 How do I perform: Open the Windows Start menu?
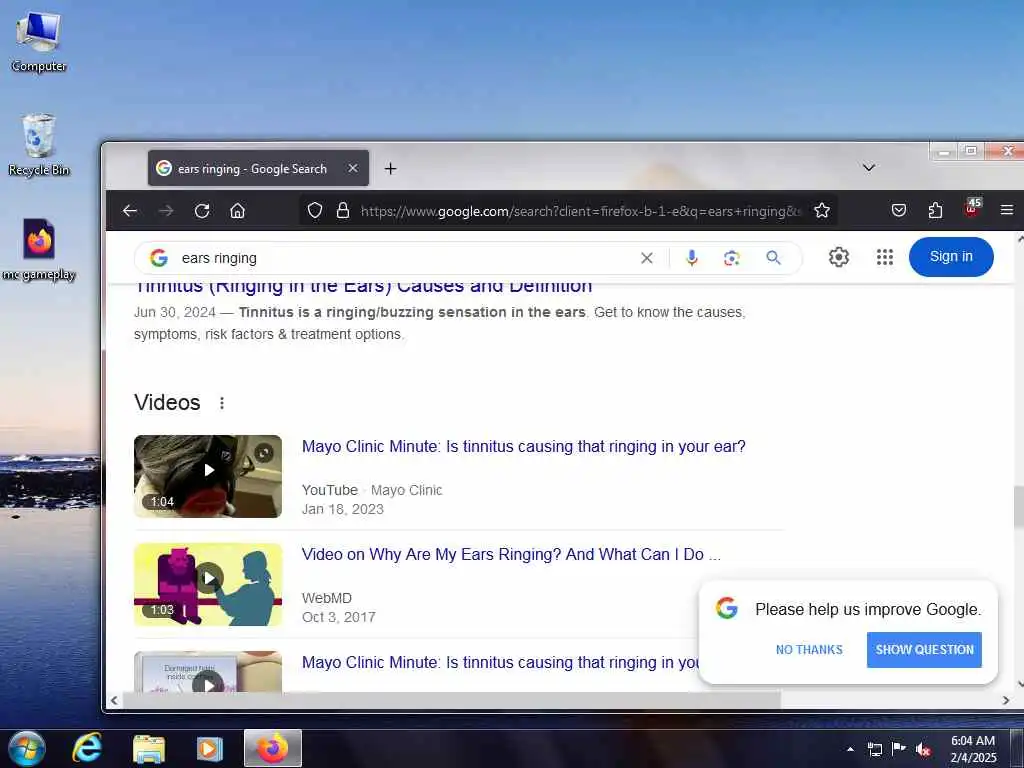point(26,748)
